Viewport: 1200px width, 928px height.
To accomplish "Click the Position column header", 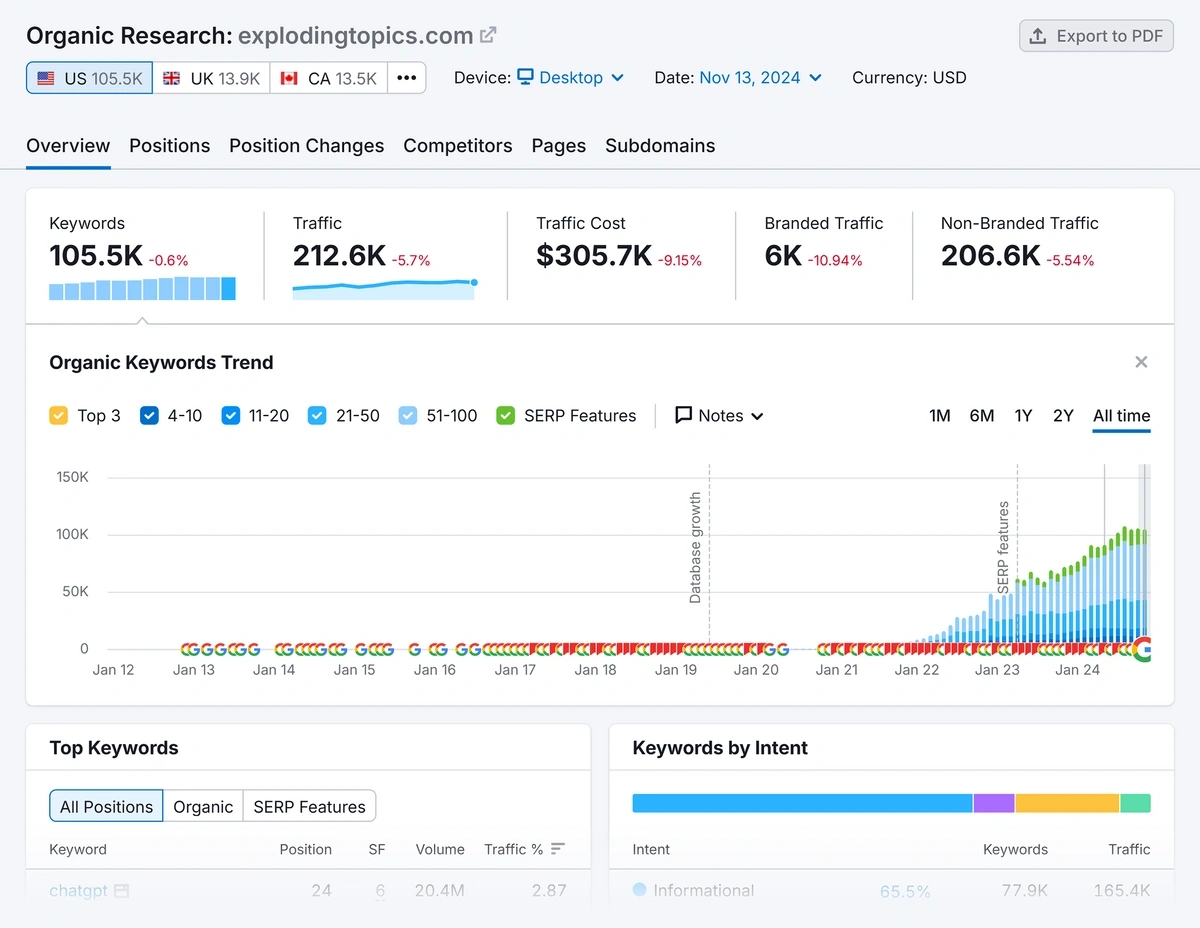I will [x=306, y=849].
